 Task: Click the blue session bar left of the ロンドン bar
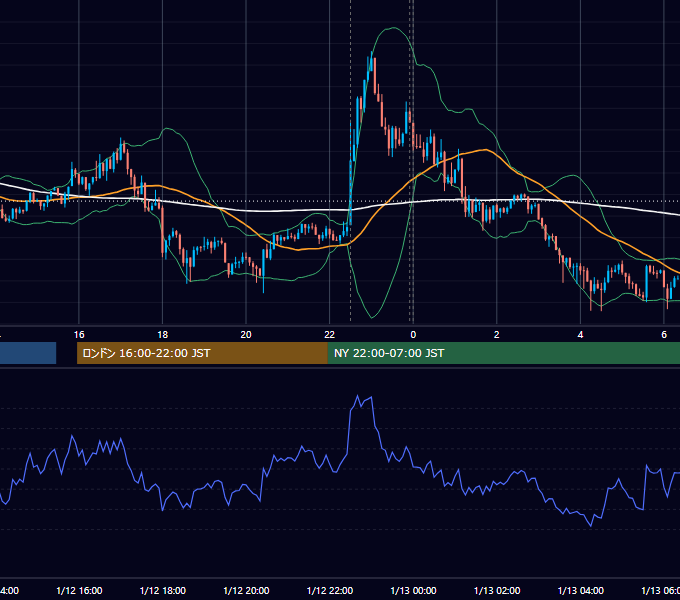28,353
